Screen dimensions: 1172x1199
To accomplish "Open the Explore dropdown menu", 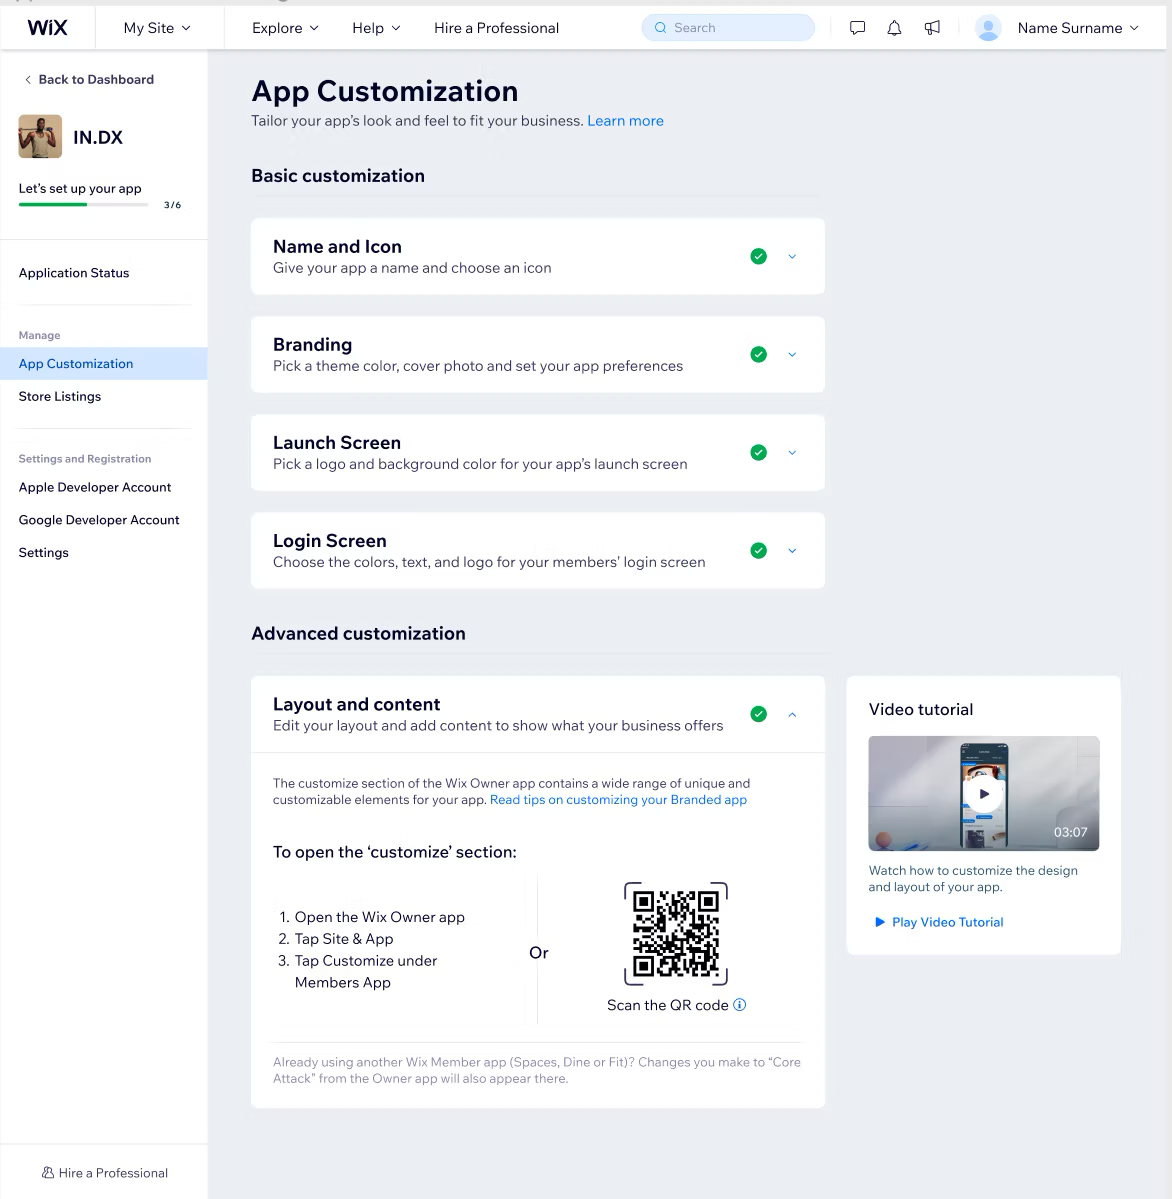I will 285,28.
